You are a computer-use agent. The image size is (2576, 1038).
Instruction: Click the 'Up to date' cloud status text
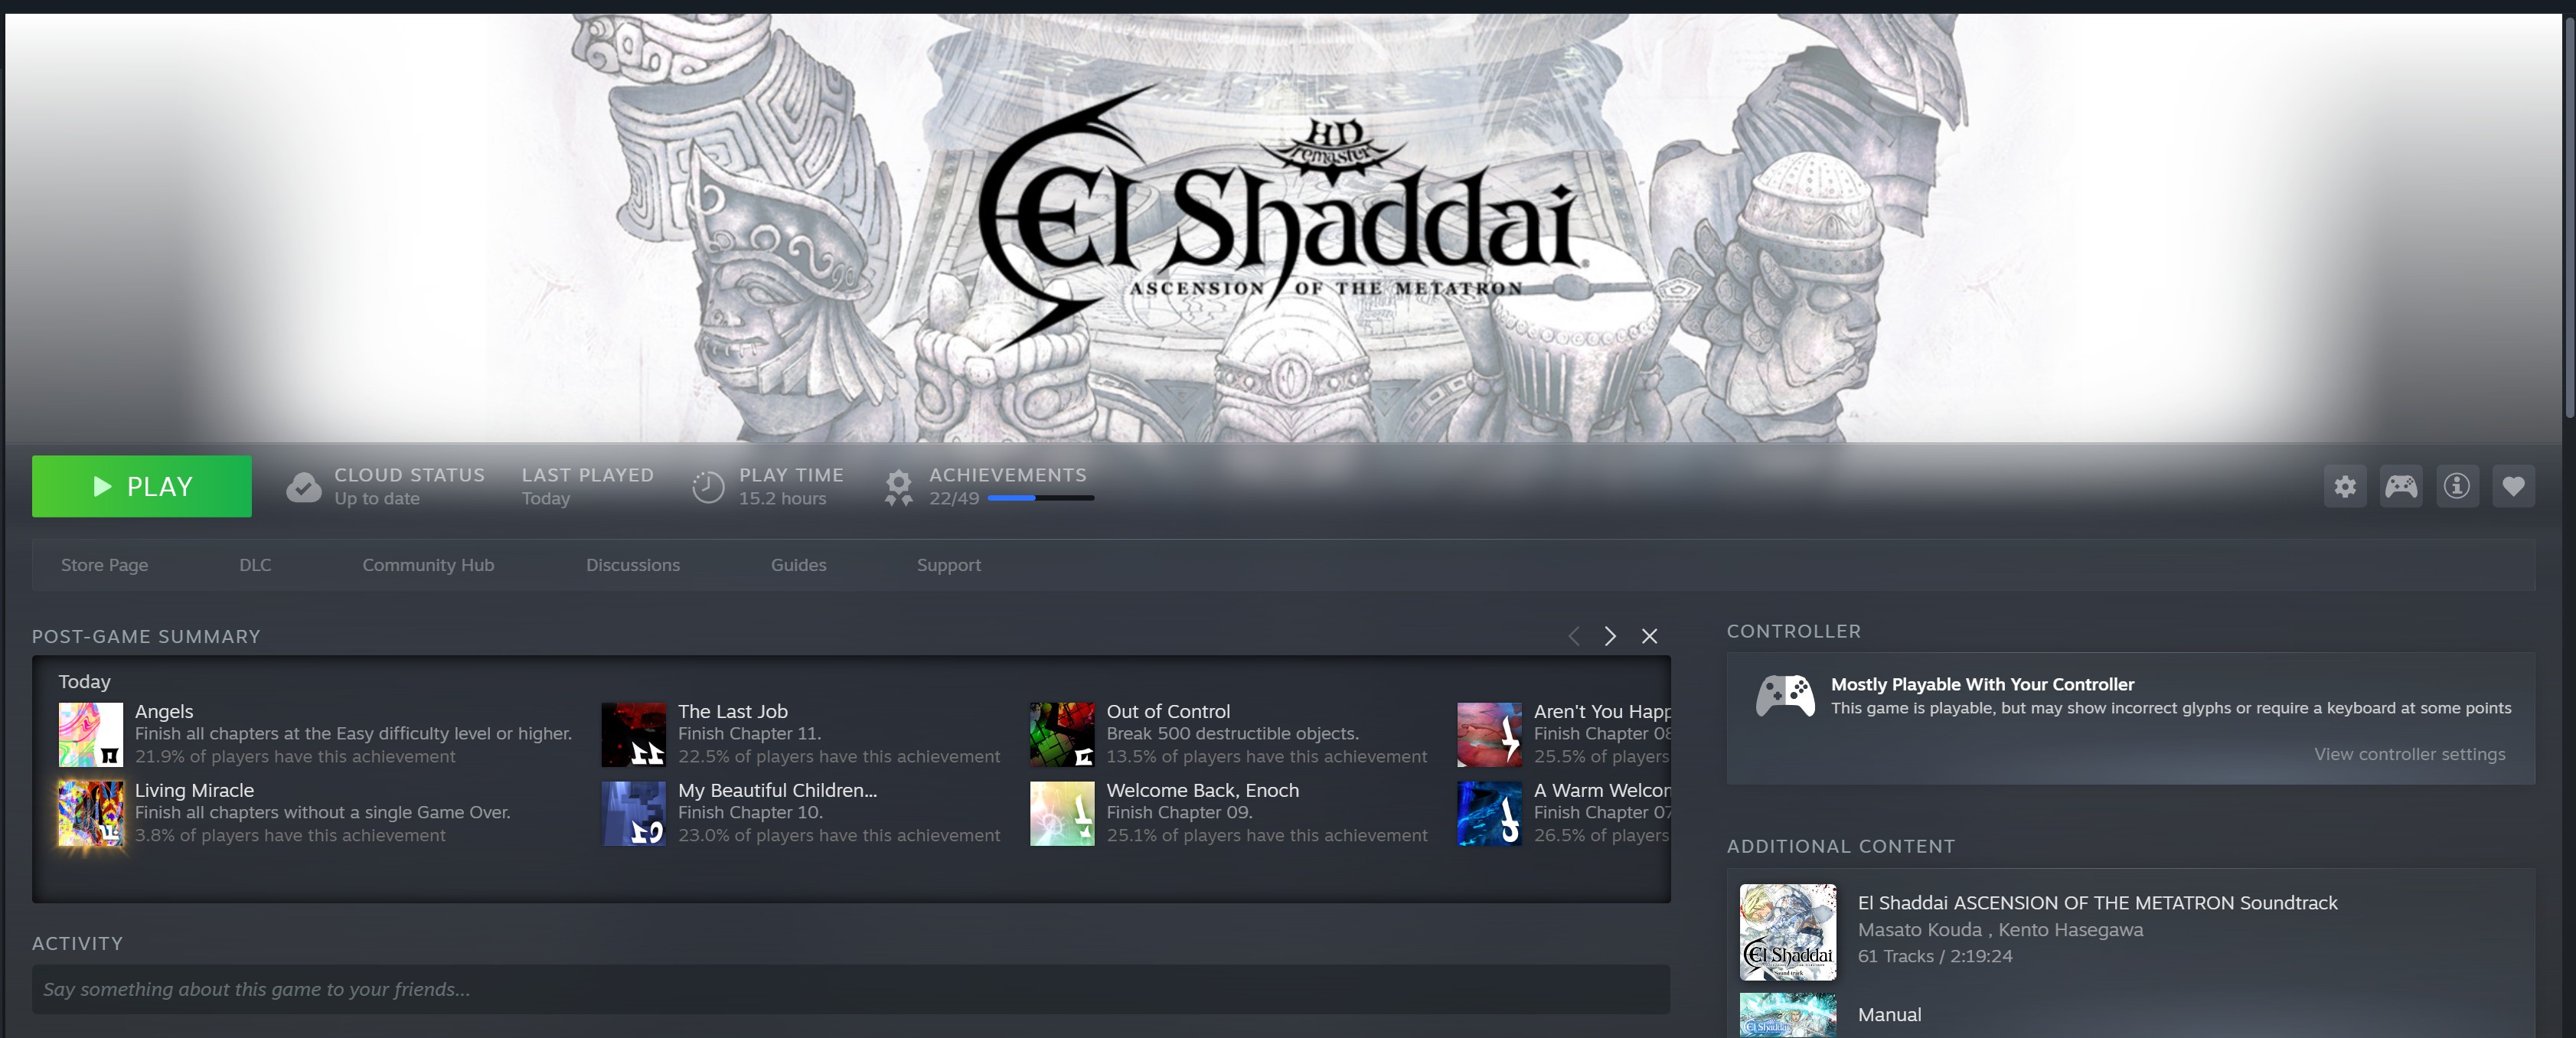pyautogui.click(x=377, y=498)
